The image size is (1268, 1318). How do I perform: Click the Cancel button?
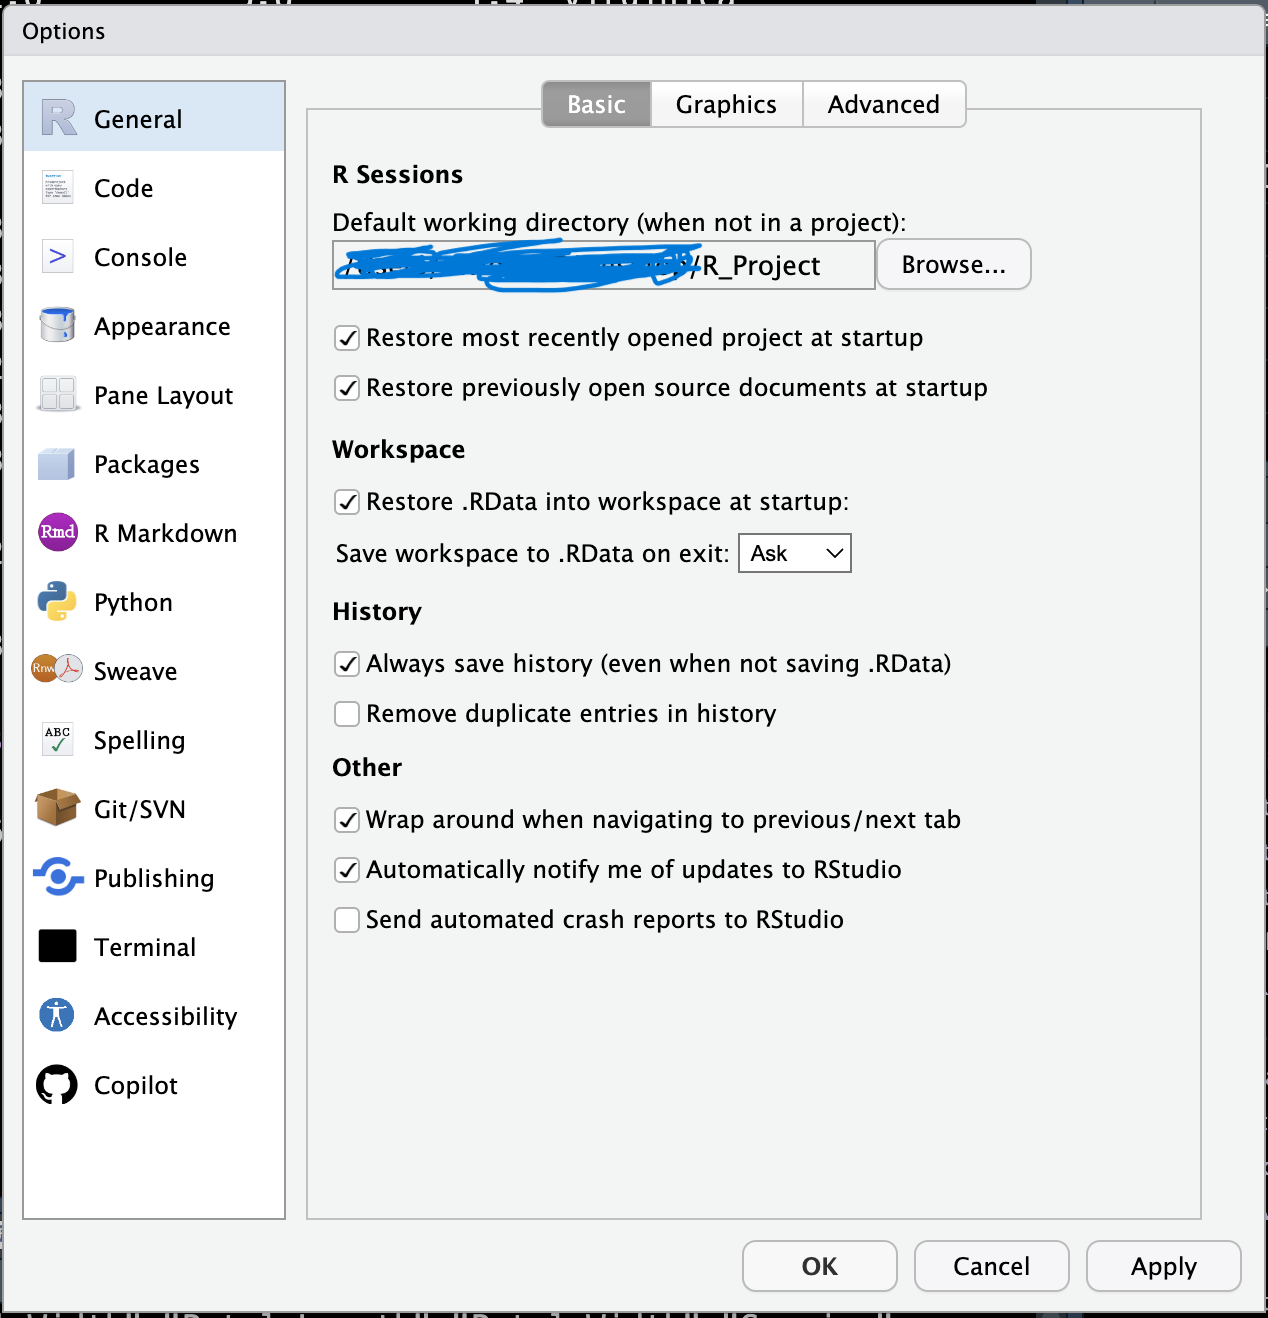(x=992, y=1266)
